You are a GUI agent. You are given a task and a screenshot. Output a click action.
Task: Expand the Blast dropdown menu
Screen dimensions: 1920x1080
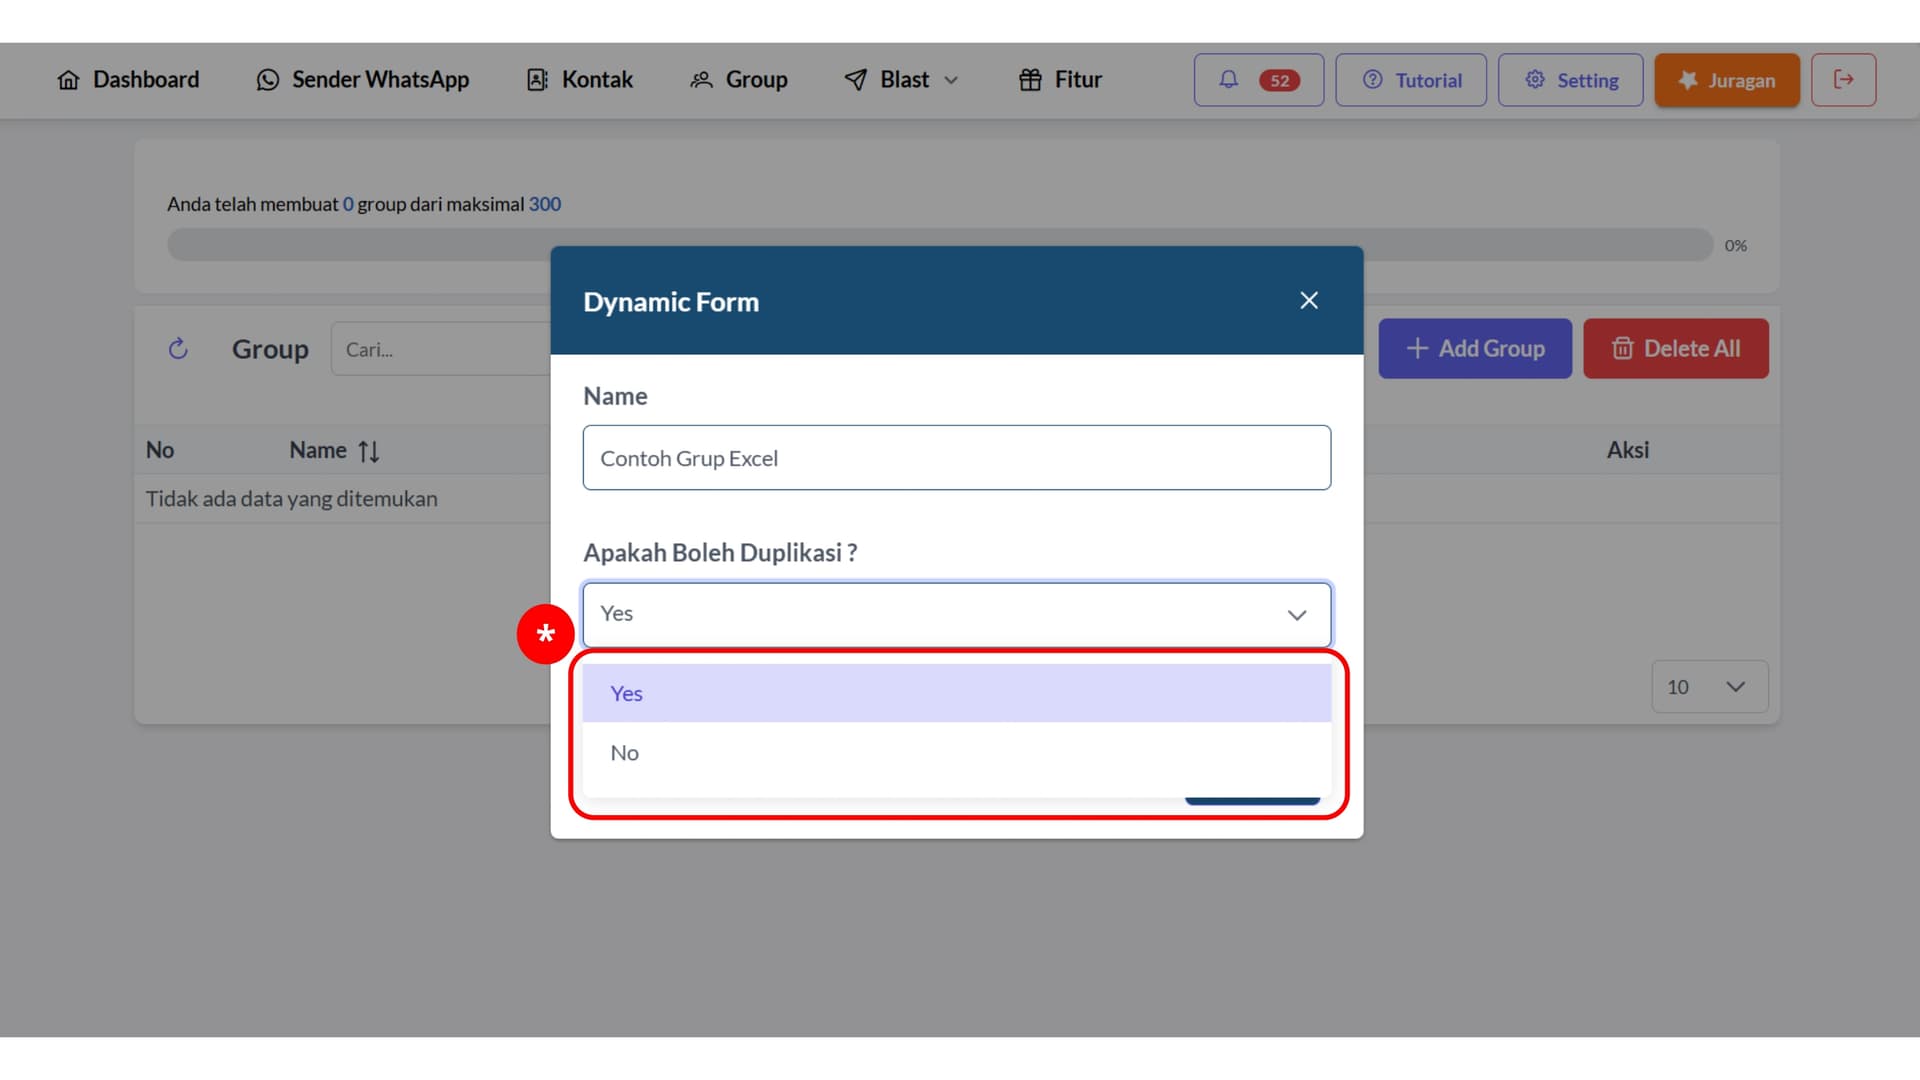click(901, 80)
